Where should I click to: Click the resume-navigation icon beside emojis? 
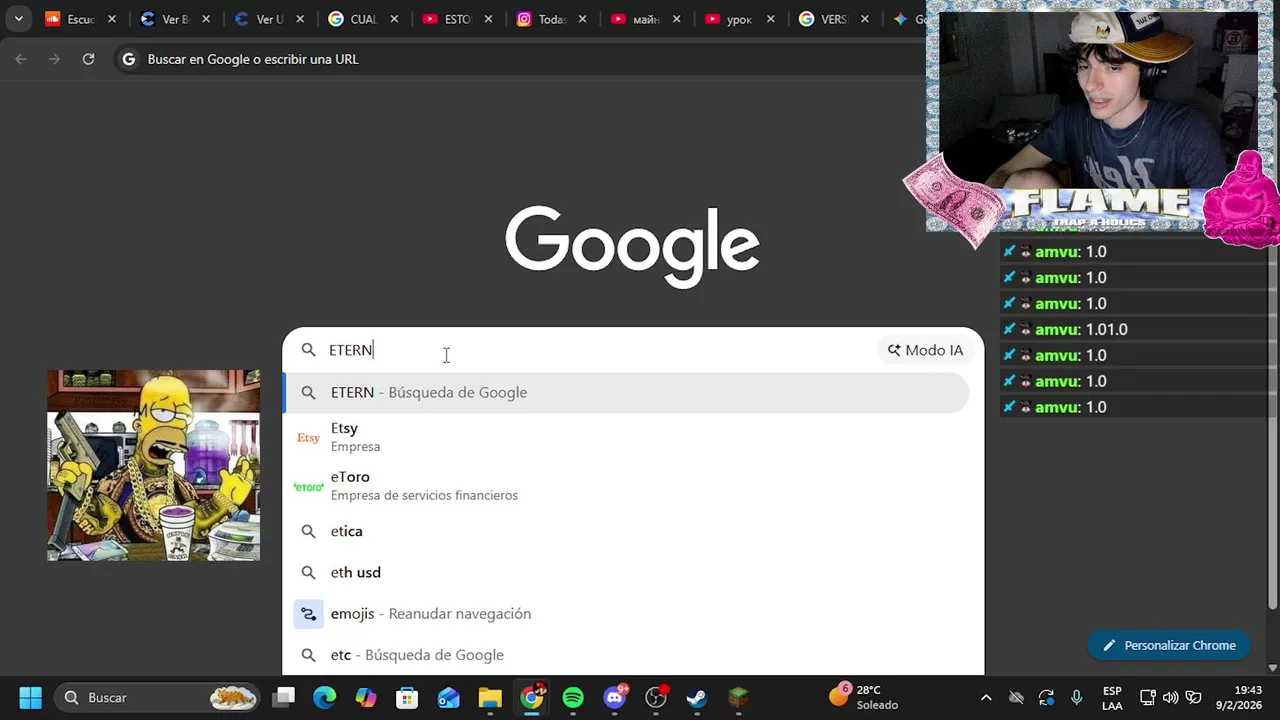coord(308,614)
